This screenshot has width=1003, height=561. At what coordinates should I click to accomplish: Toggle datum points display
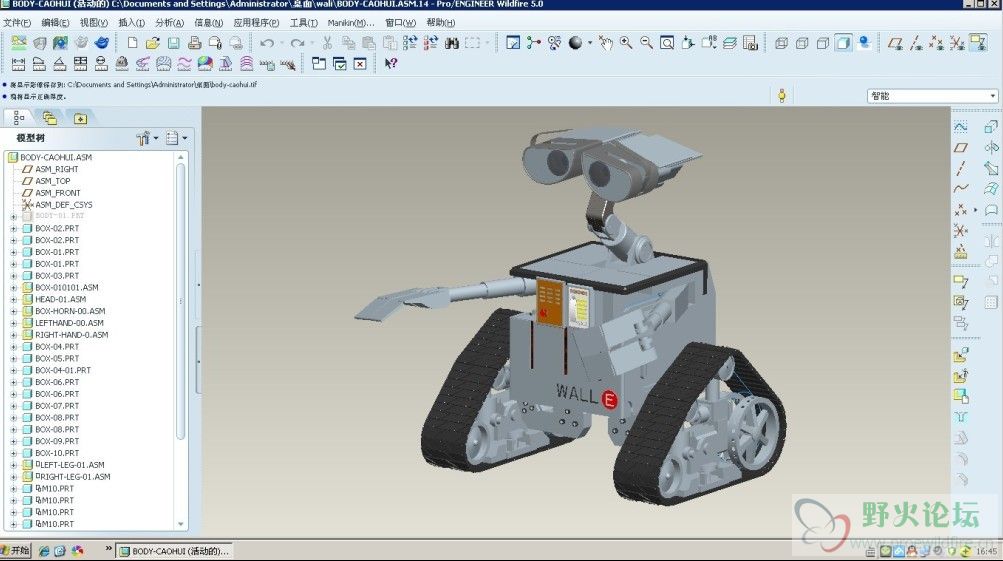[x=936, y=43]
